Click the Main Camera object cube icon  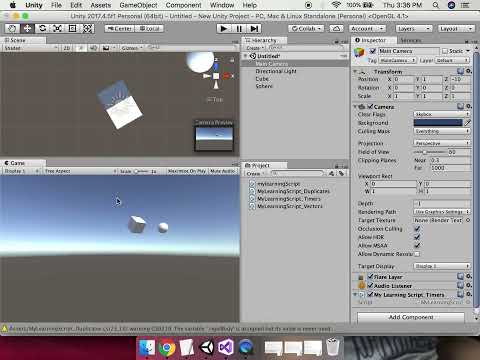(x=359, y=53)
